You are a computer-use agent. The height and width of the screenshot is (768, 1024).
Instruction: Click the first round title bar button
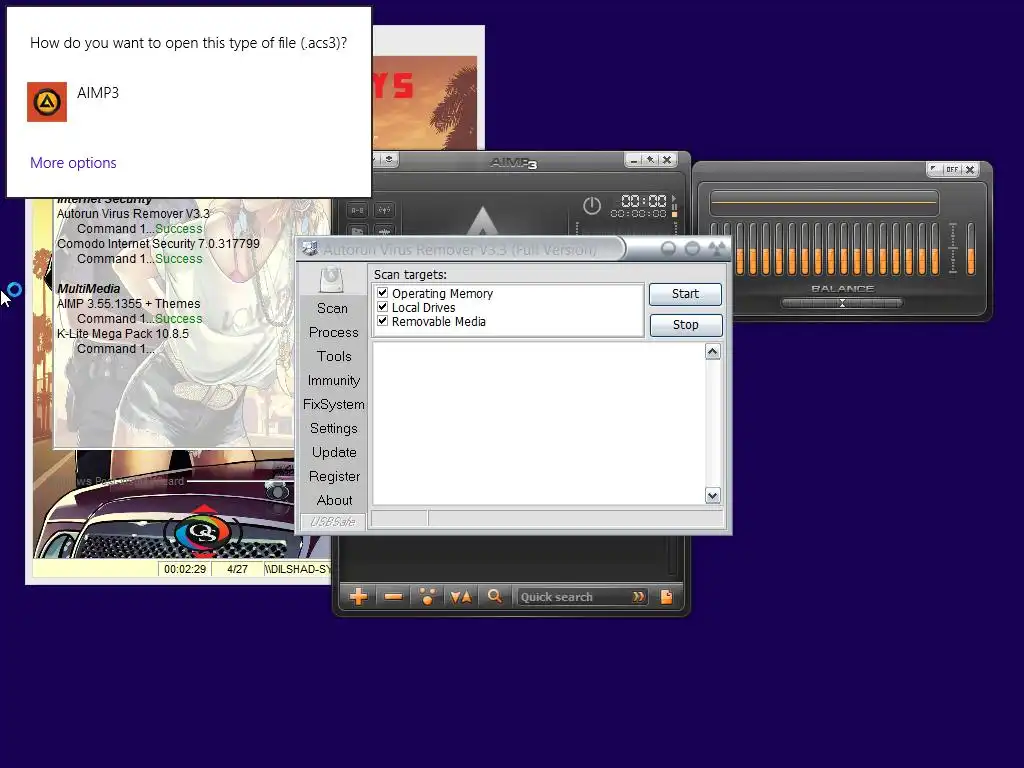[x=668, y=249]
